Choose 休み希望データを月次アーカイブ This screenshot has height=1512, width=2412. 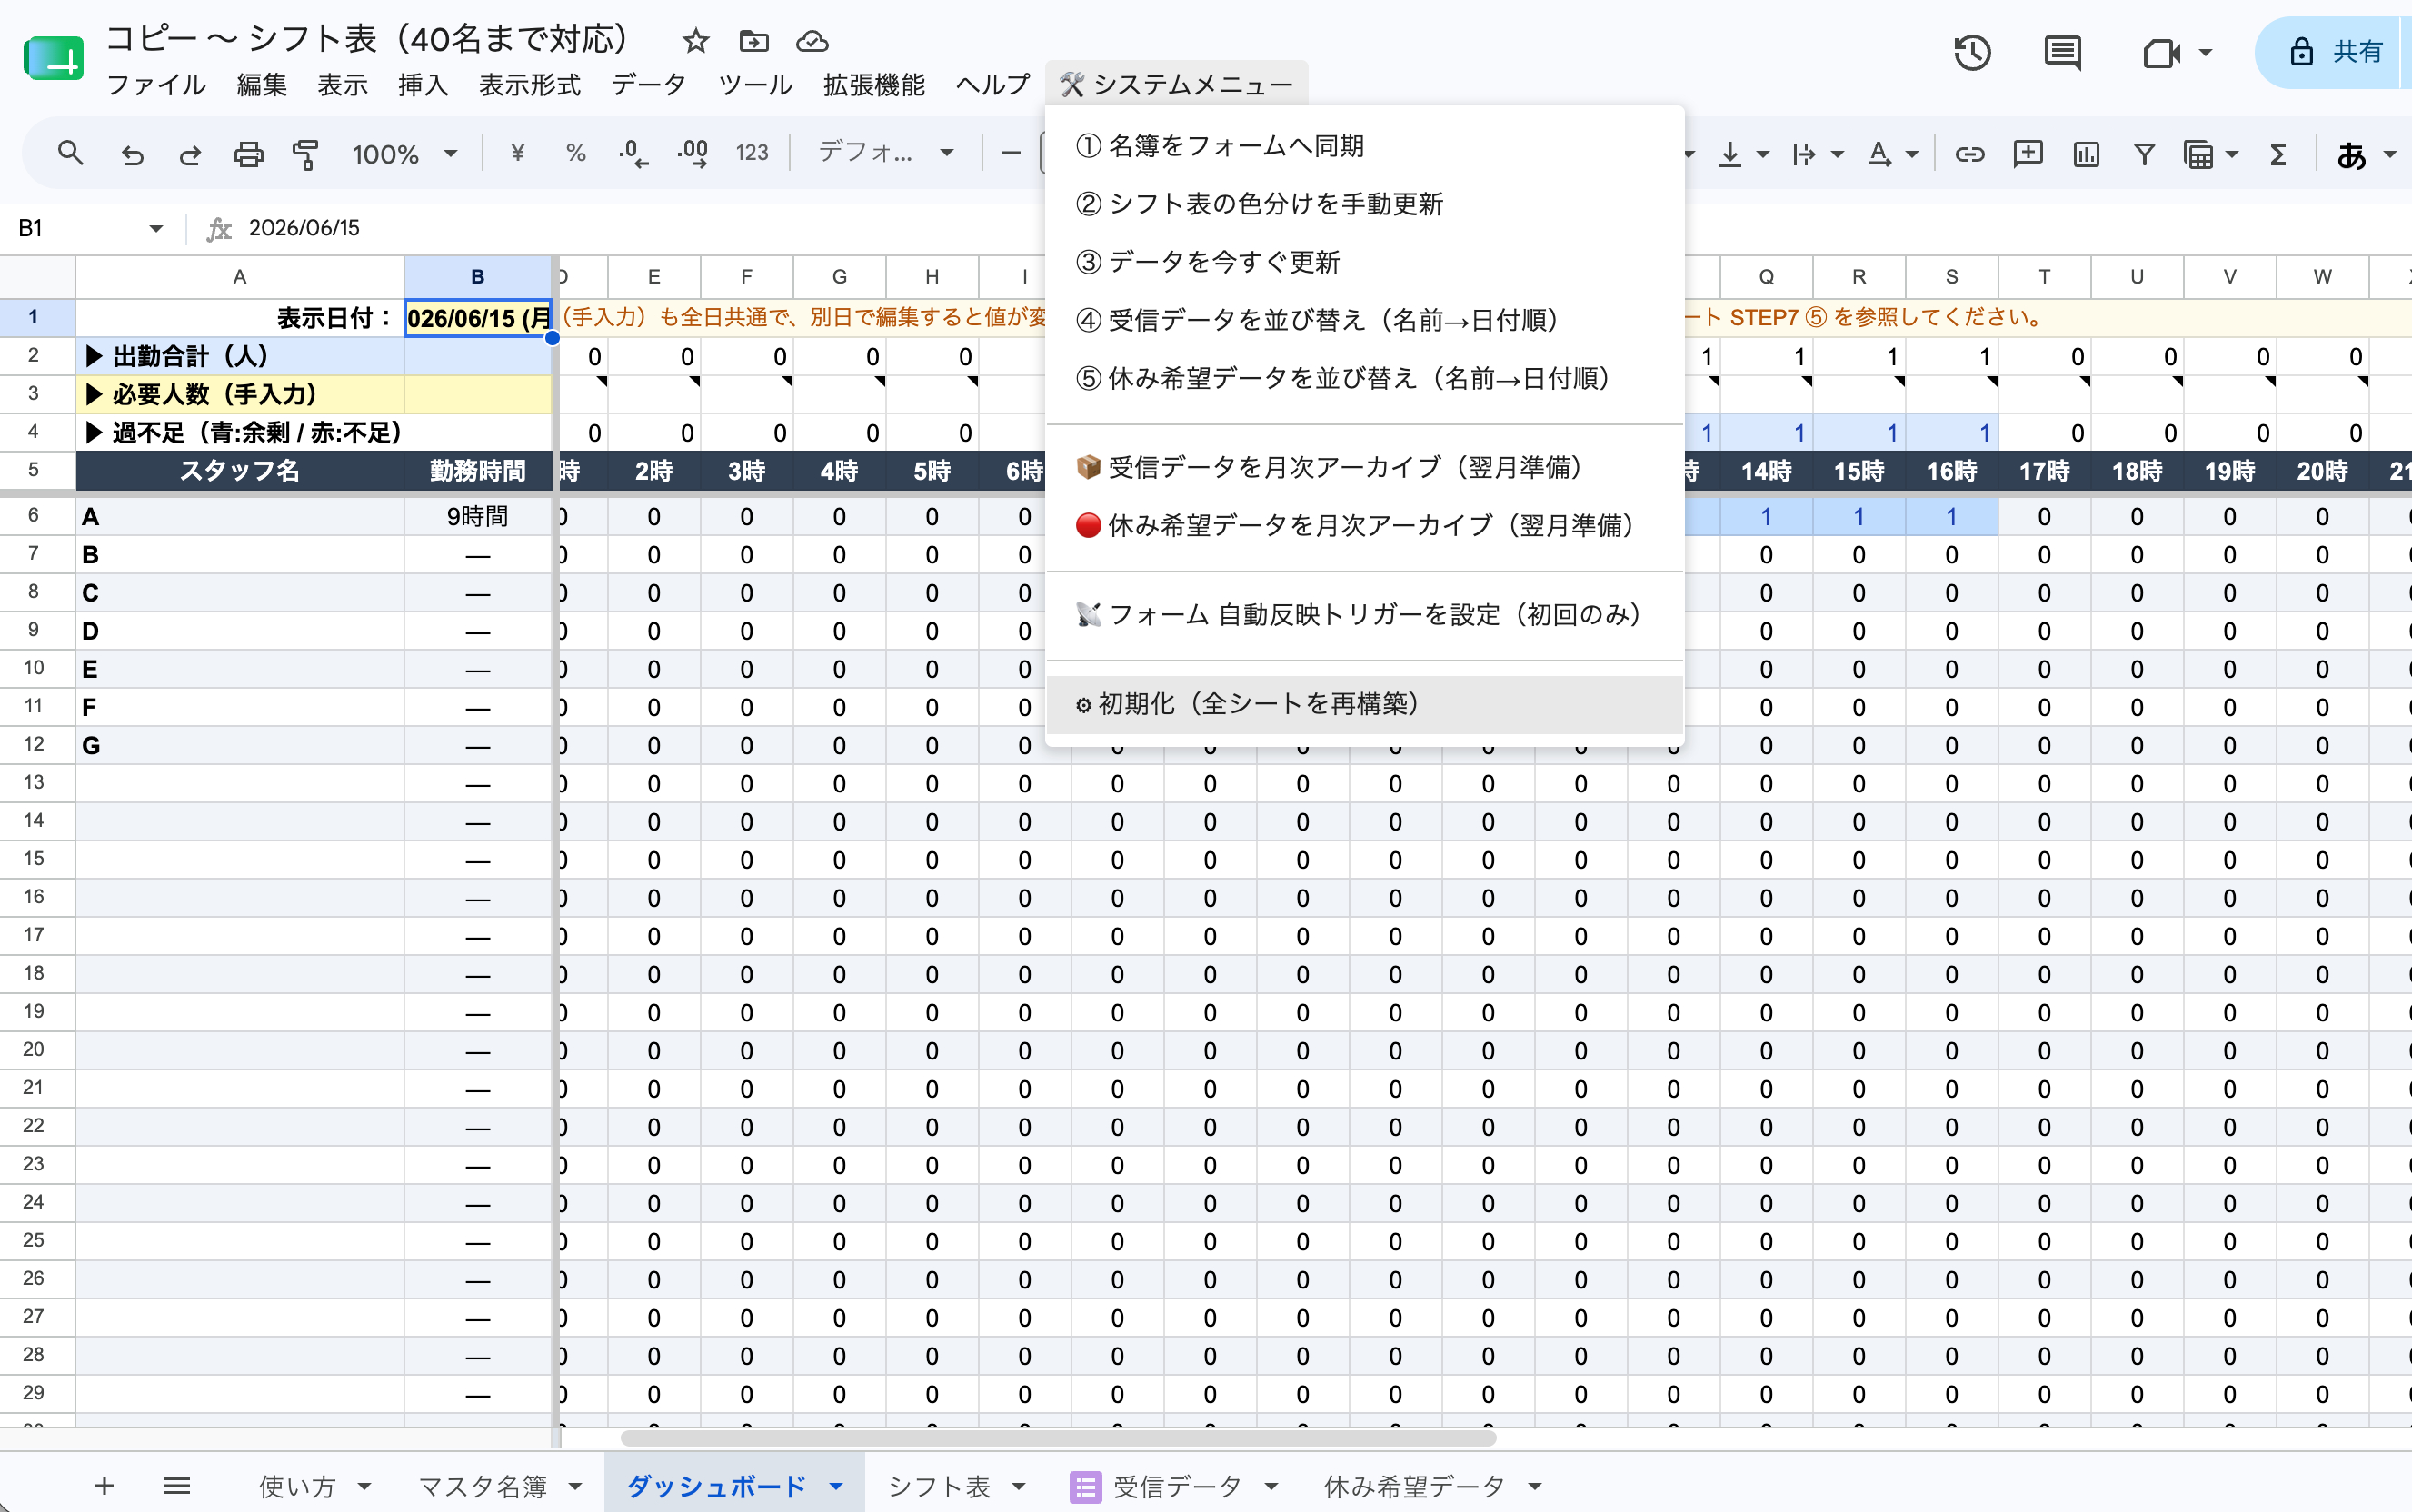pyautogui.click(x=1364, y=525)
